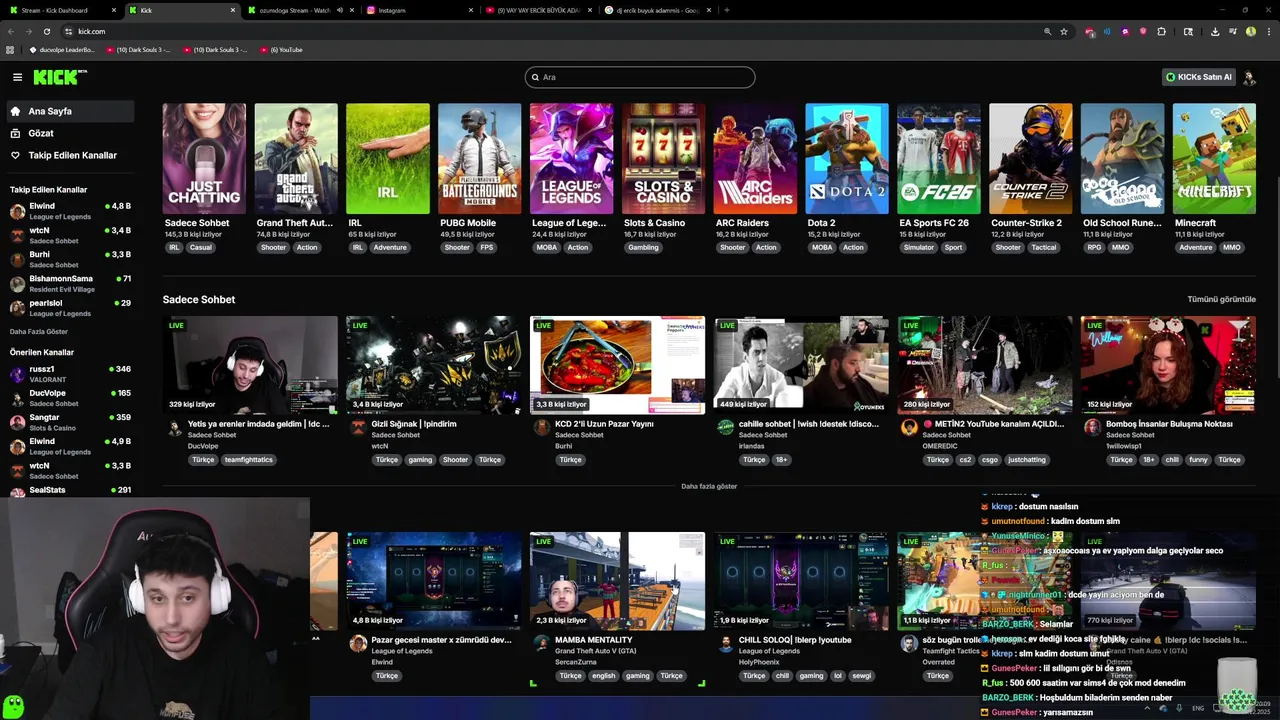
Task: Reload the kick.com page
Action: pyautogui.click(x=46, y=31)
